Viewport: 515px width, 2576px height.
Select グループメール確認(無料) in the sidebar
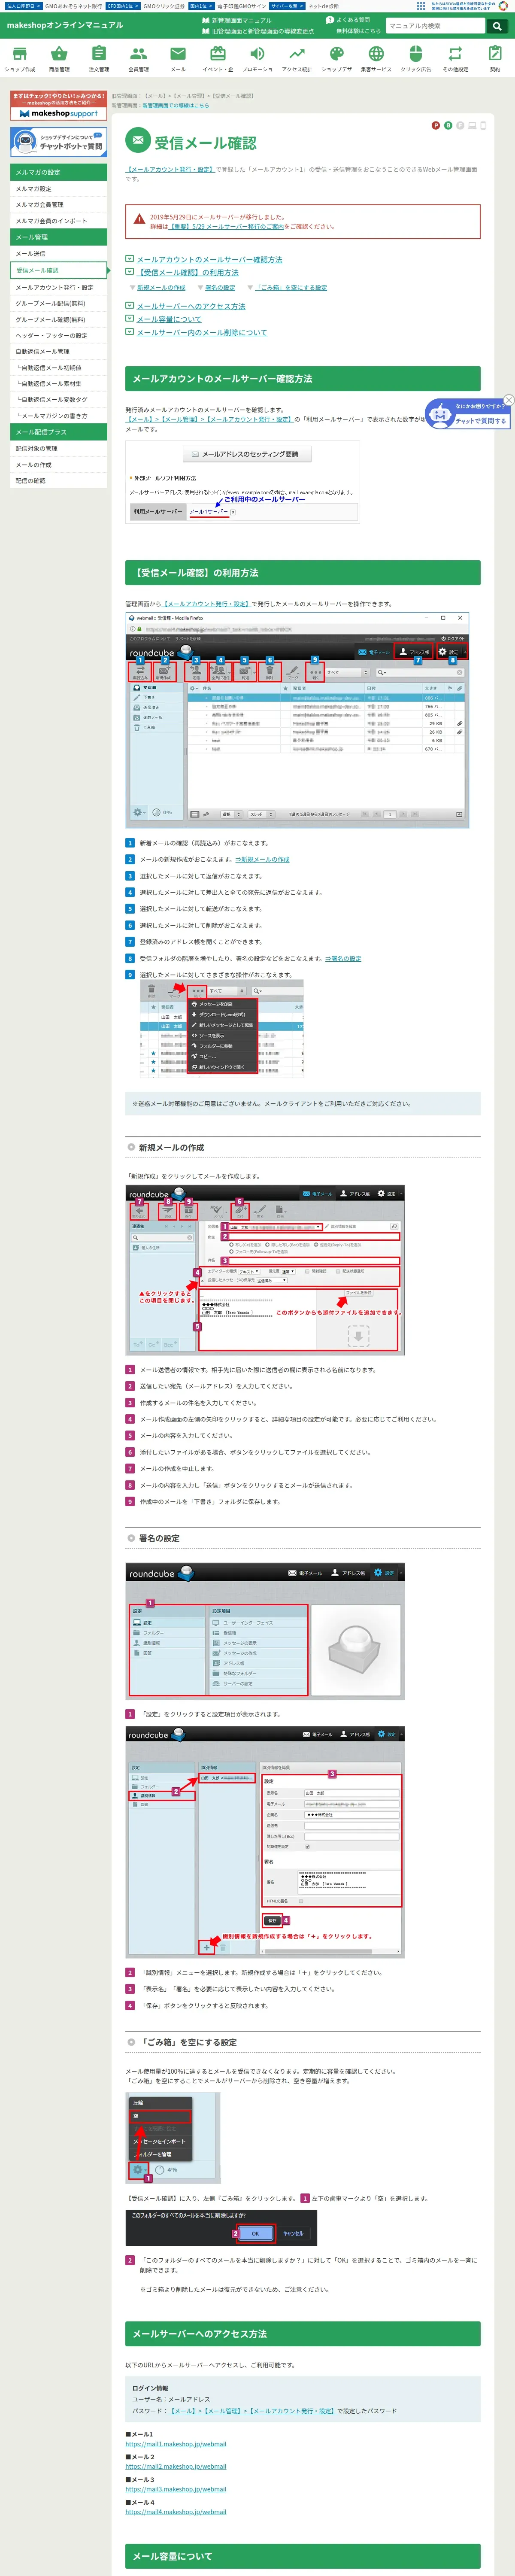58,319
